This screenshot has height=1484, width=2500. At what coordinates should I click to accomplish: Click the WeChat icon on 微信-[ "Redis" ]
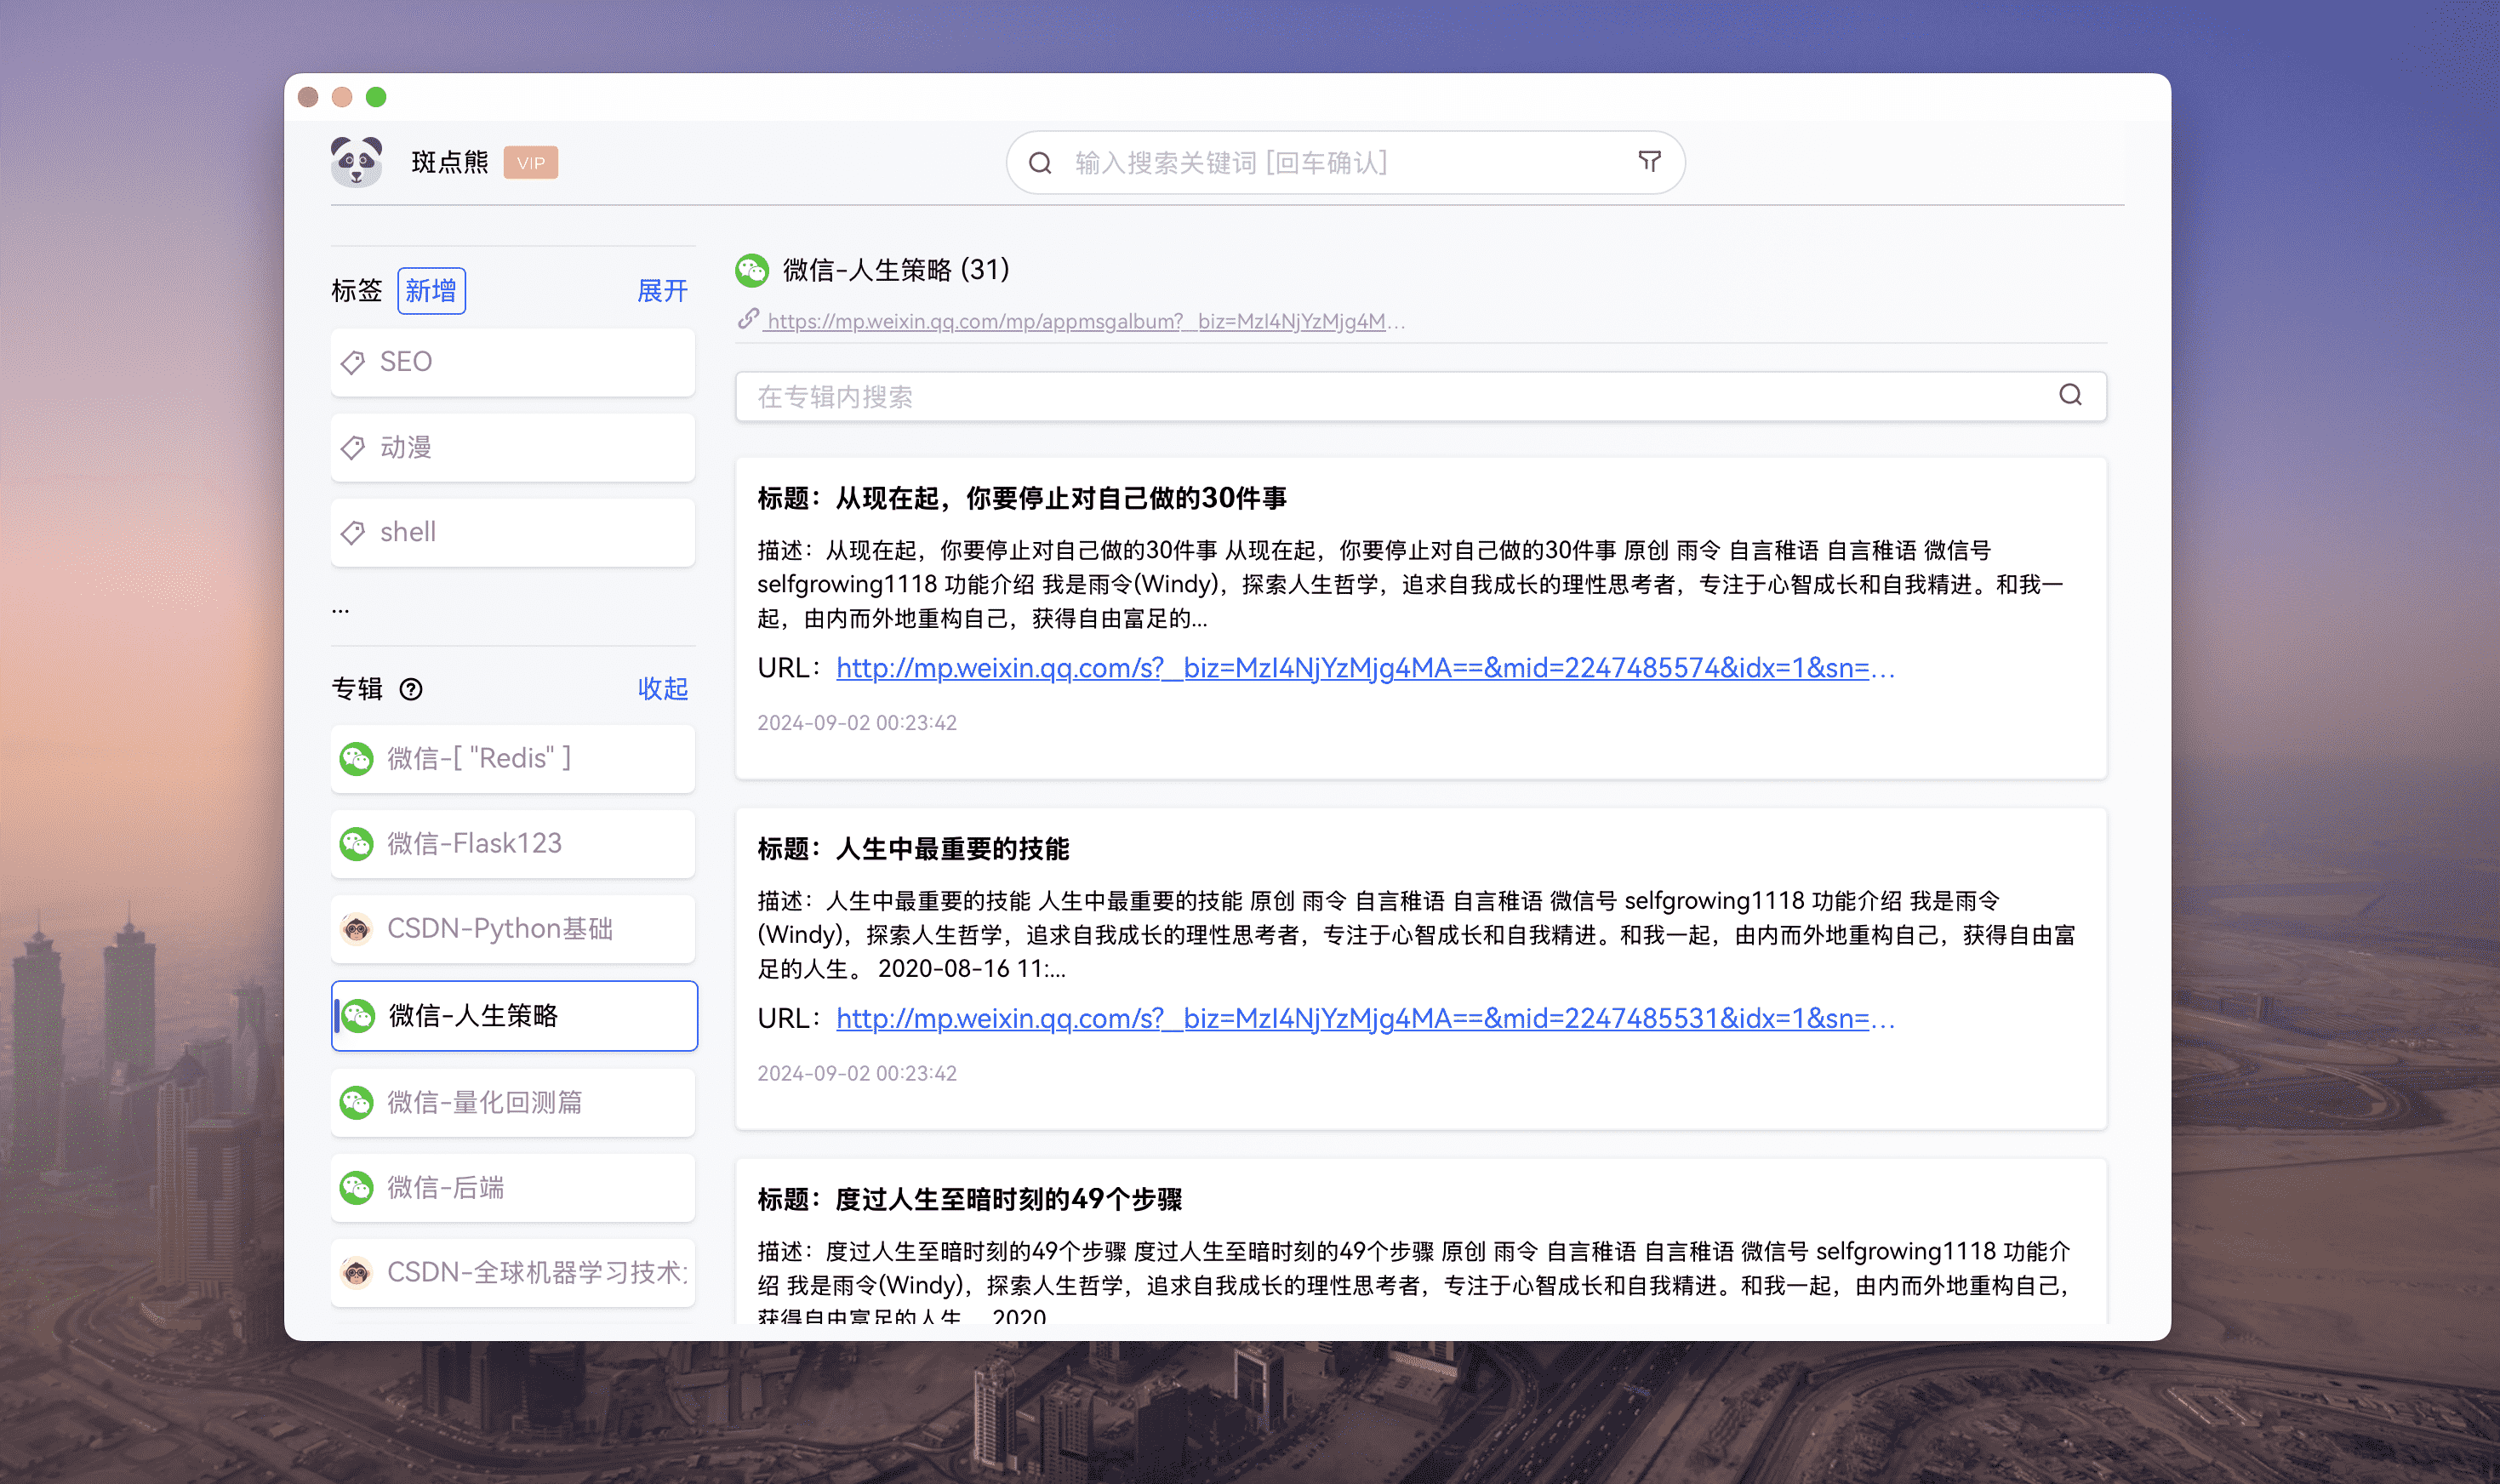pos(357,758)
